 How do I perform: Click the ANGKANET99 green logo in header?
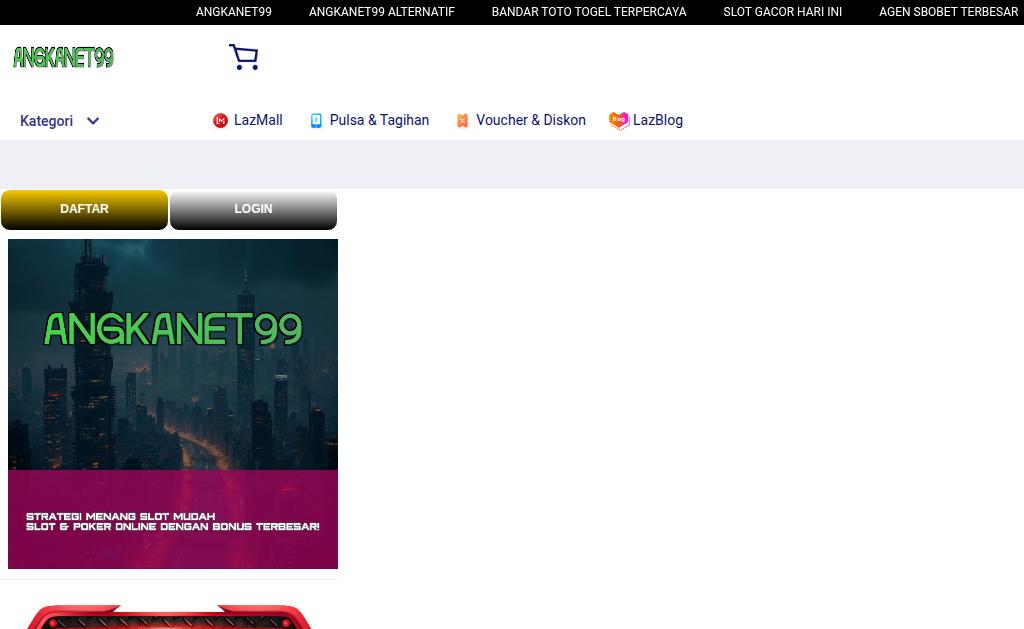click(x=63, y=57)
